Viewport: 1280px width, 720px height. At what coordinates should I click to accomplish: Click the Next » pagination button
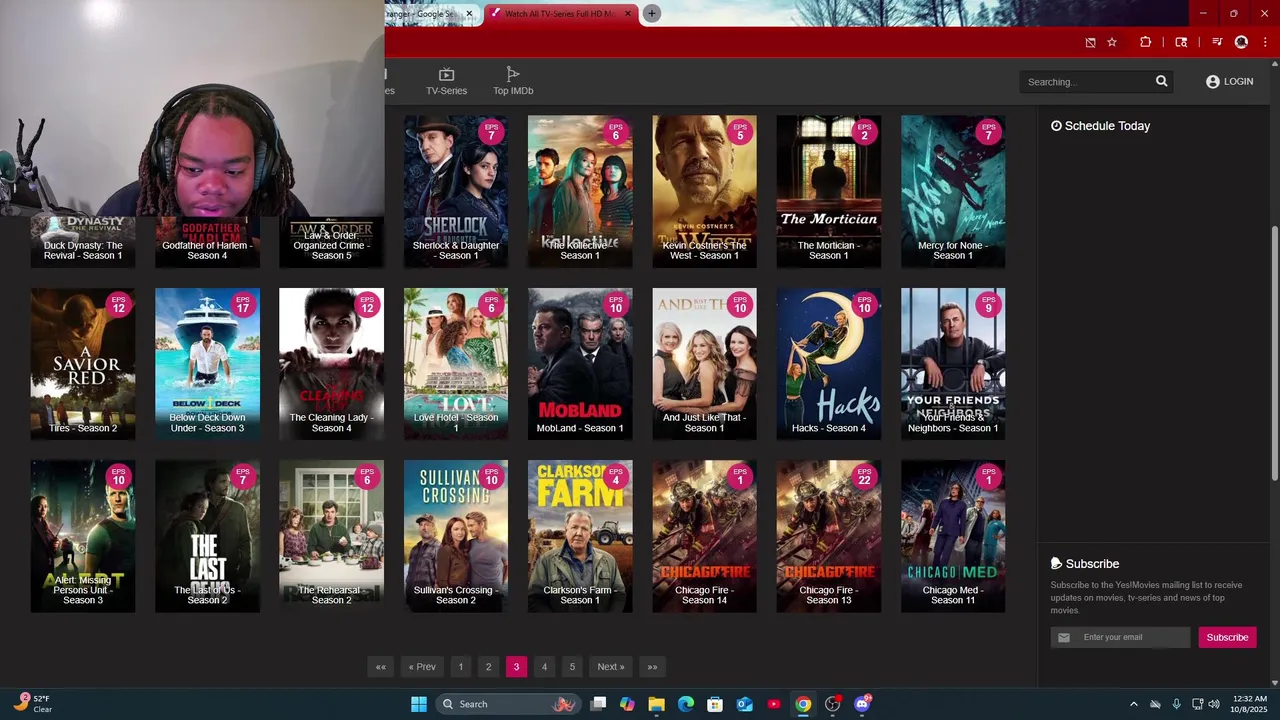[x=610, y=667]
